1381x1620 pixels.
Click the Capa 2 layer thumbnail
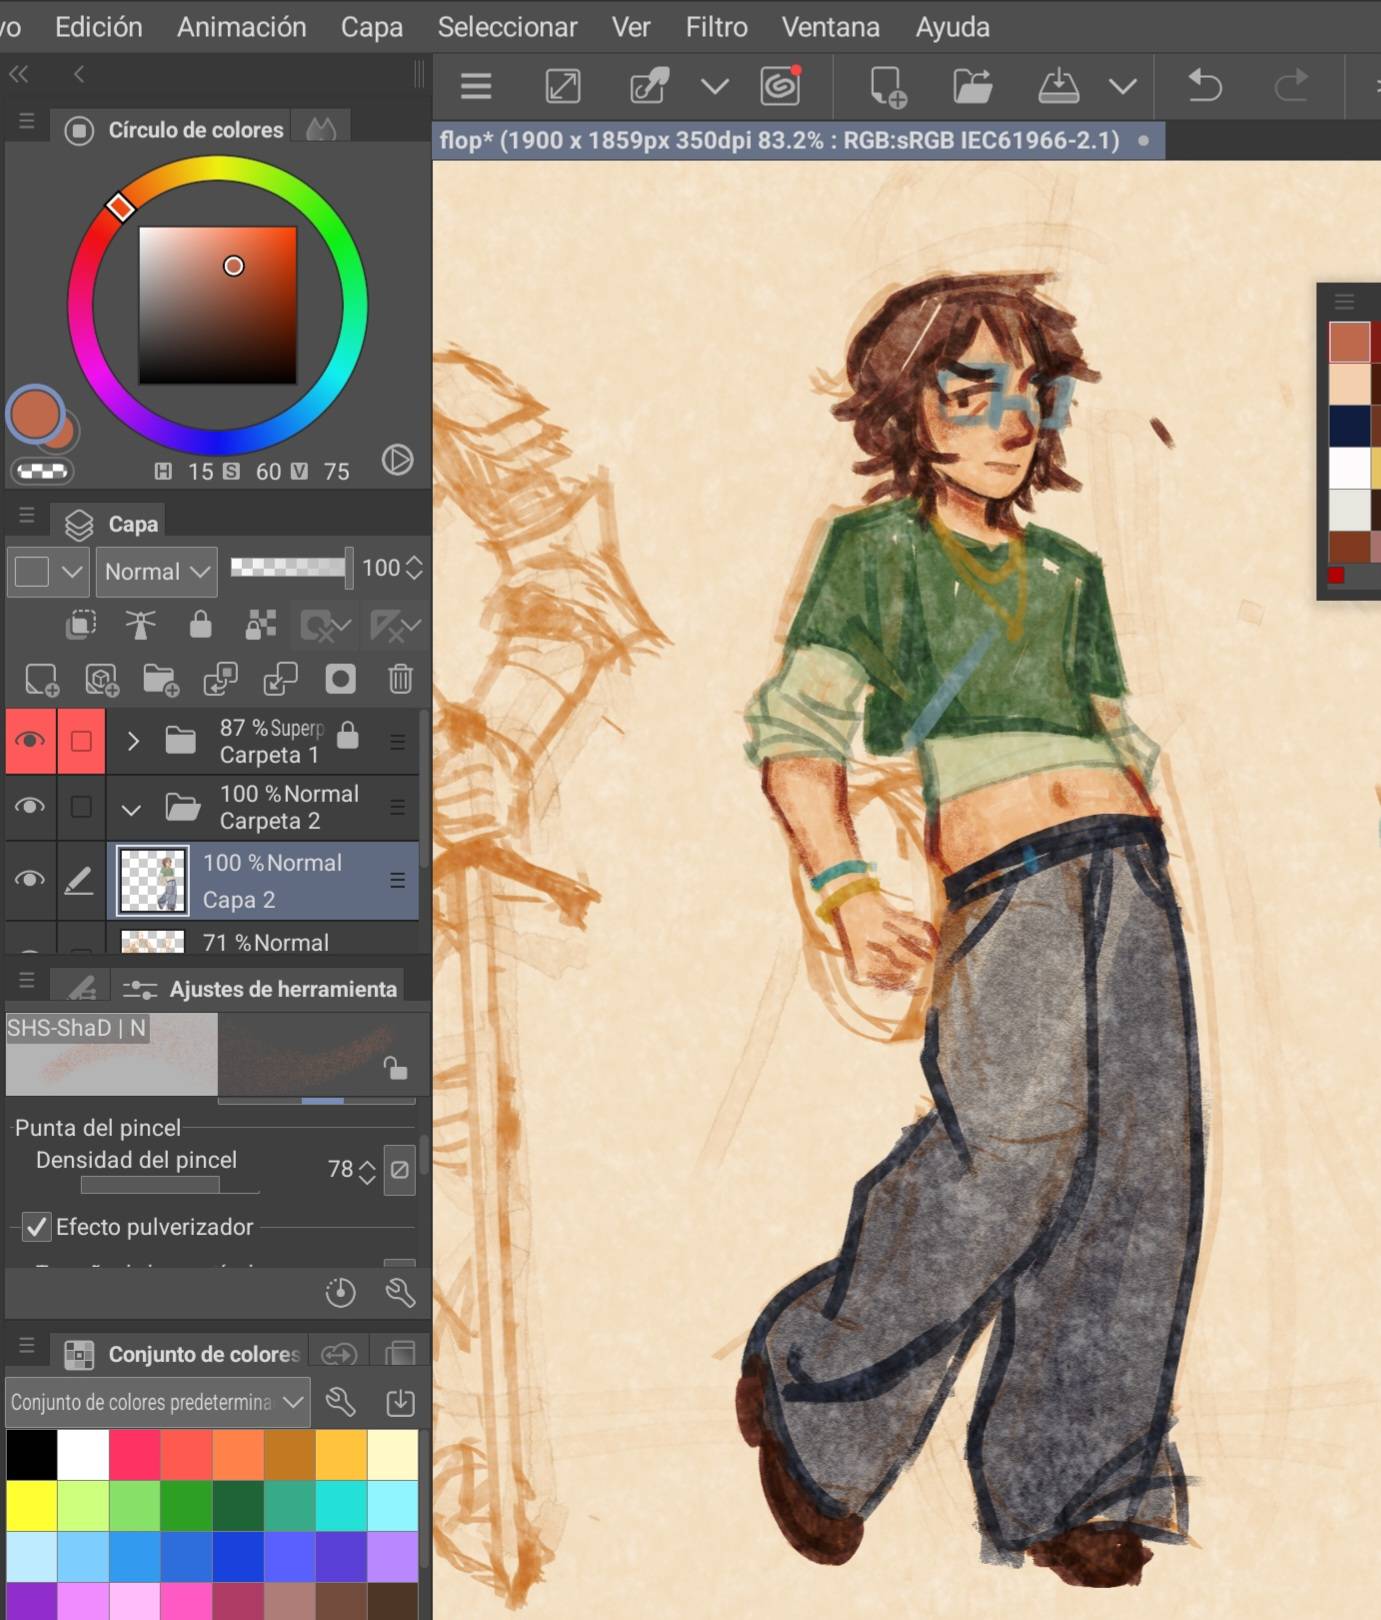click(x=153, y=881)
